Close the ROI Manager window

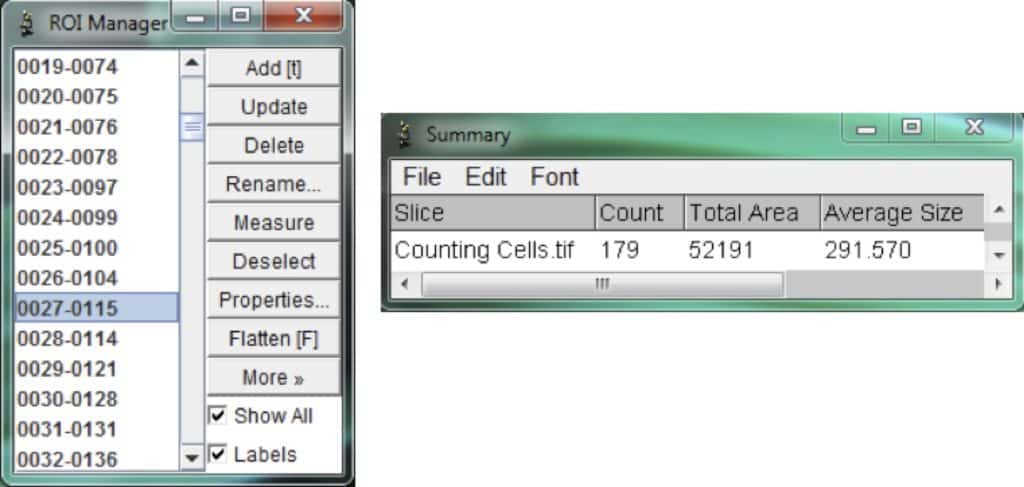[304, 16]
